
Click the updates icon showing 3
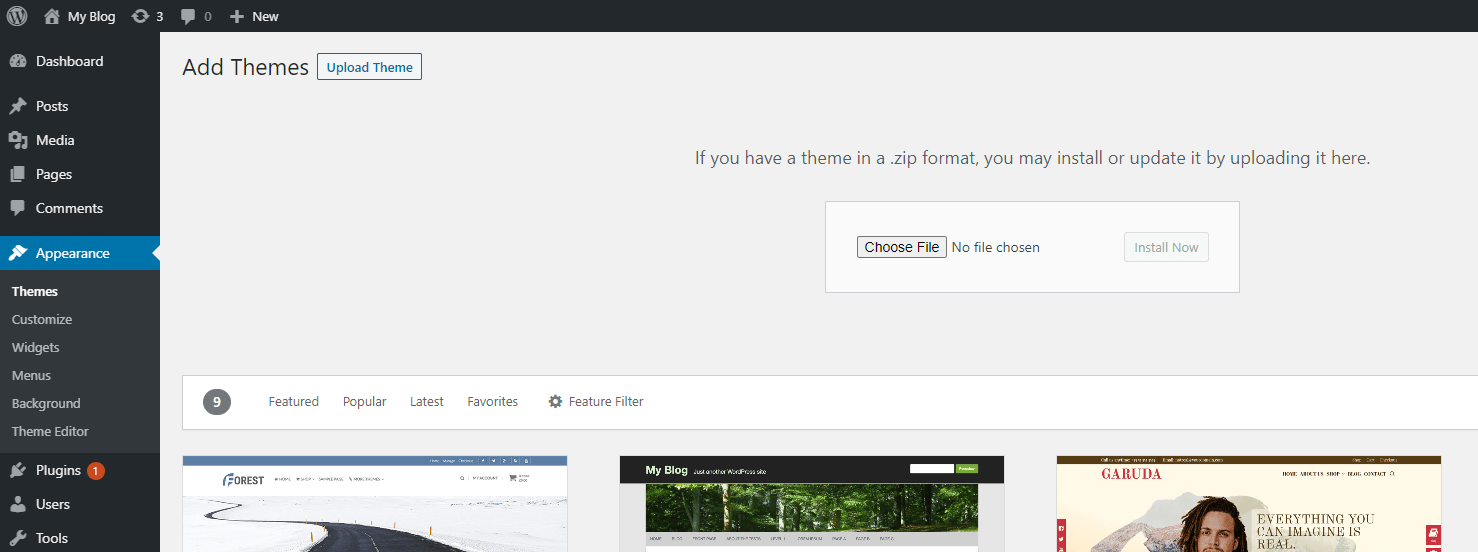[x=141, y=16]
